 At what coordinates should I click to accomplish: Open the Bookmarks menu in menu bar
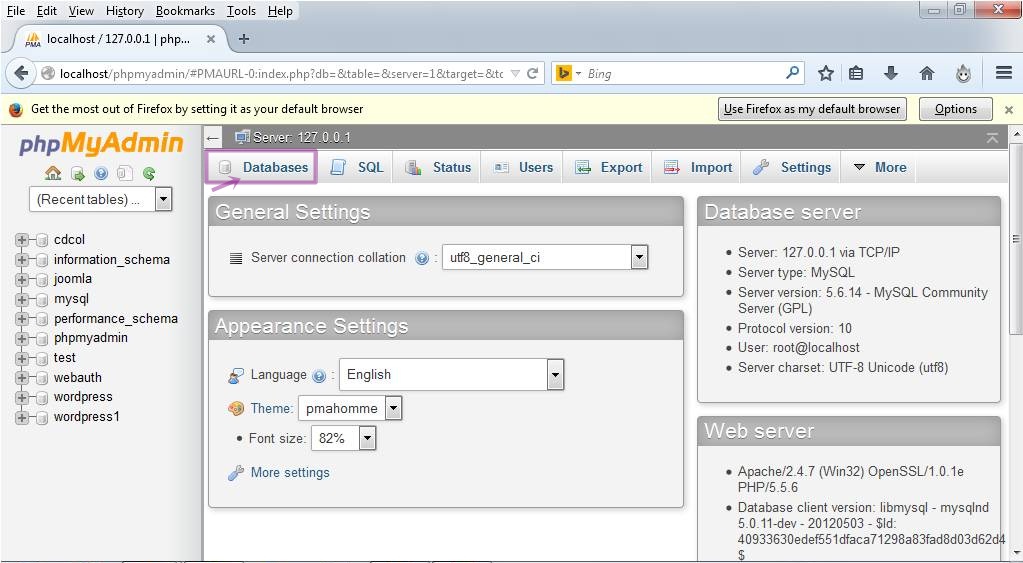(x=185, y=11)
